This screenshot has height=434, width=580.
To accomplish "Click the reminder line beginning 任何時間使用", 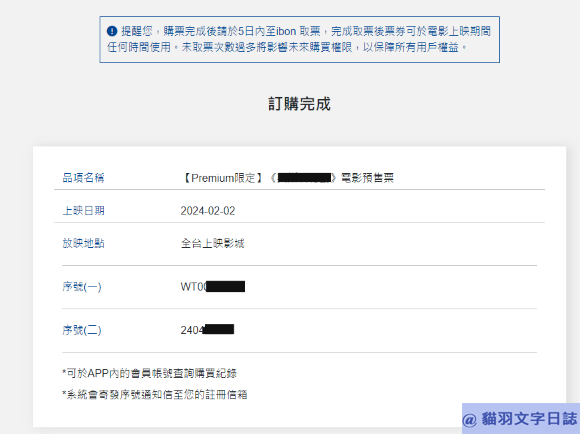I will pos(287,47).
